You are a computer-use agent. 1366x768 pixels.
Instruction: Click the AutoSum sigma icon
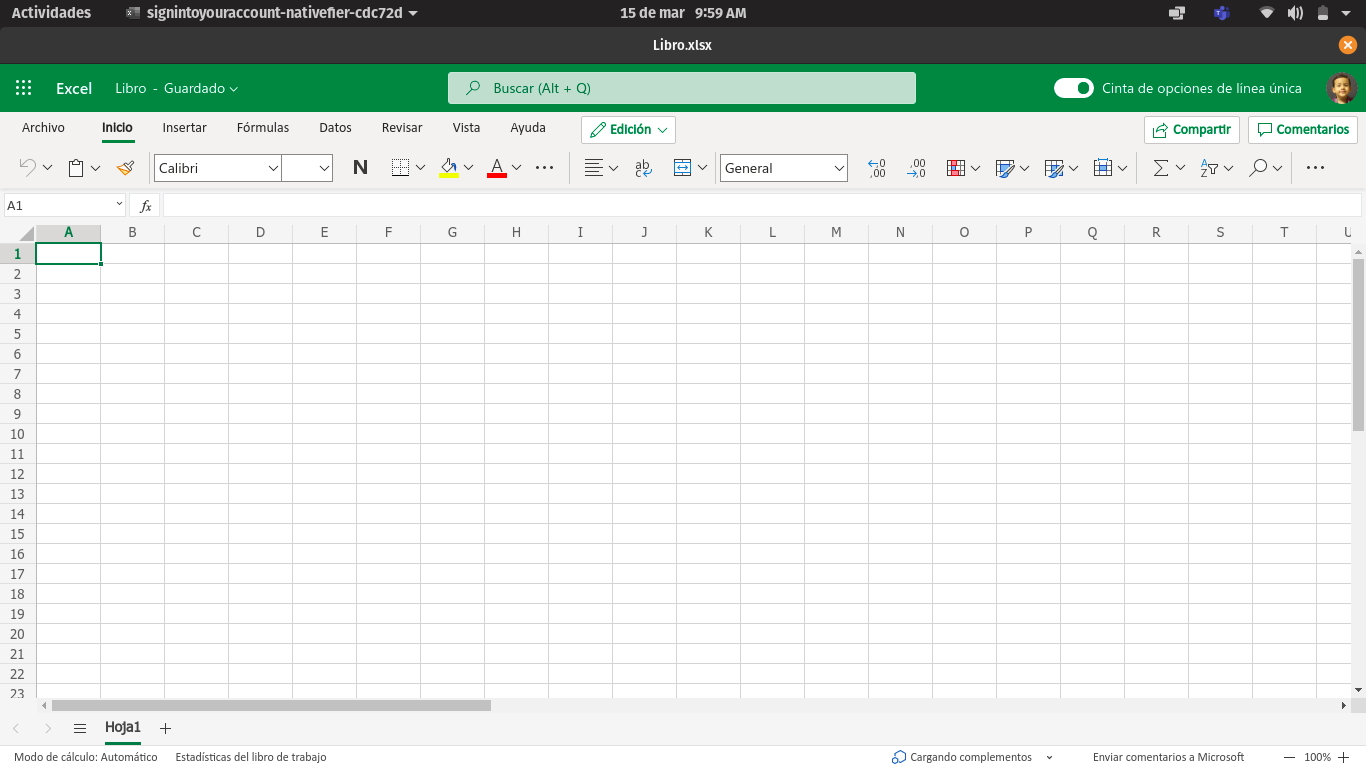1160,168
